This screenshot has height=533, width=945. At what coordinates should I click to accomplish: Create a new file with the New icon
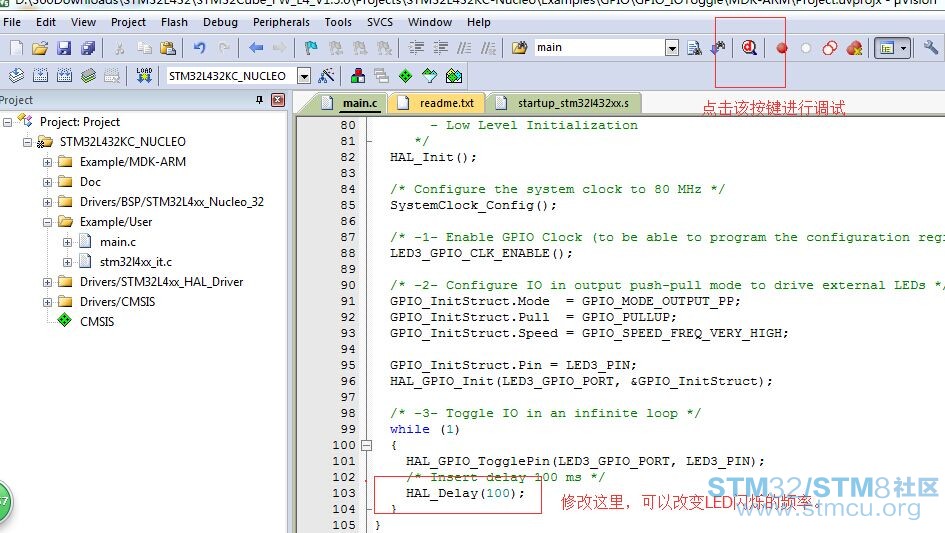pos(17,48)
